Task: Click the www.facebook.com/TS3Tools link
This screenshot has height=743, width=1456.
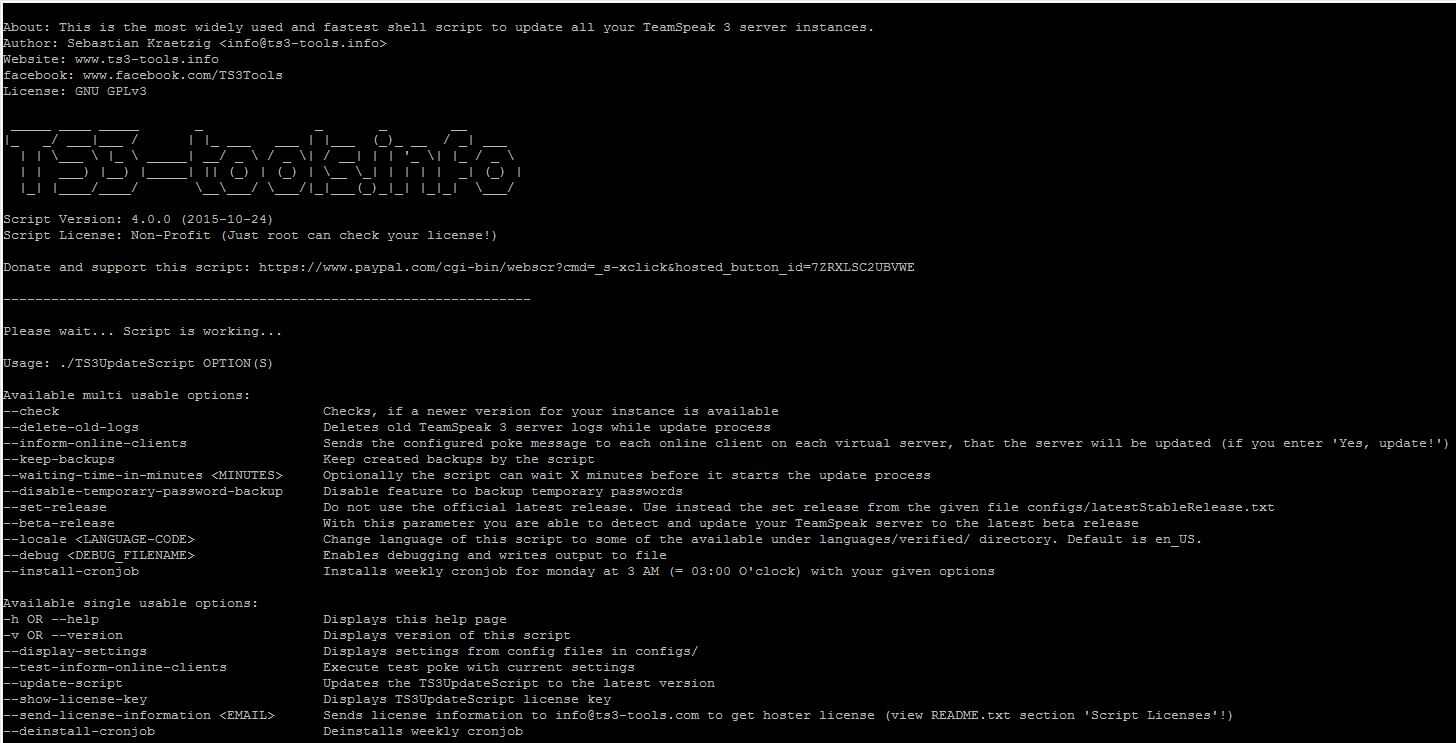Action: click(x=182, y=76)
